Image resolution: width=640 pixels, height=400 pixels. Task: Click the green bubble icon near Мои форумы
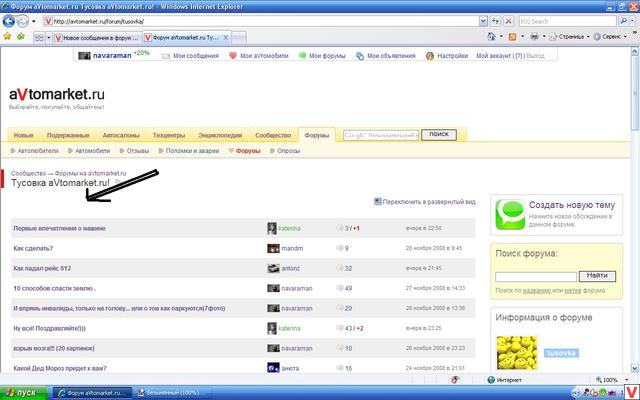click(x=302, y=56)
